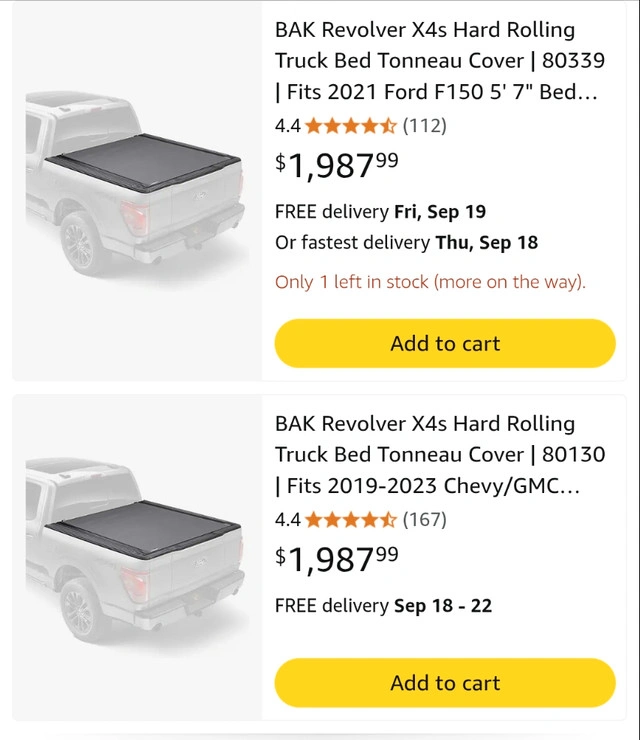The image size is (640, 740).
Task: Click the FREE delivery Fri, Sep 19 text
Action: pyautogui.click(x=380, y=212)
